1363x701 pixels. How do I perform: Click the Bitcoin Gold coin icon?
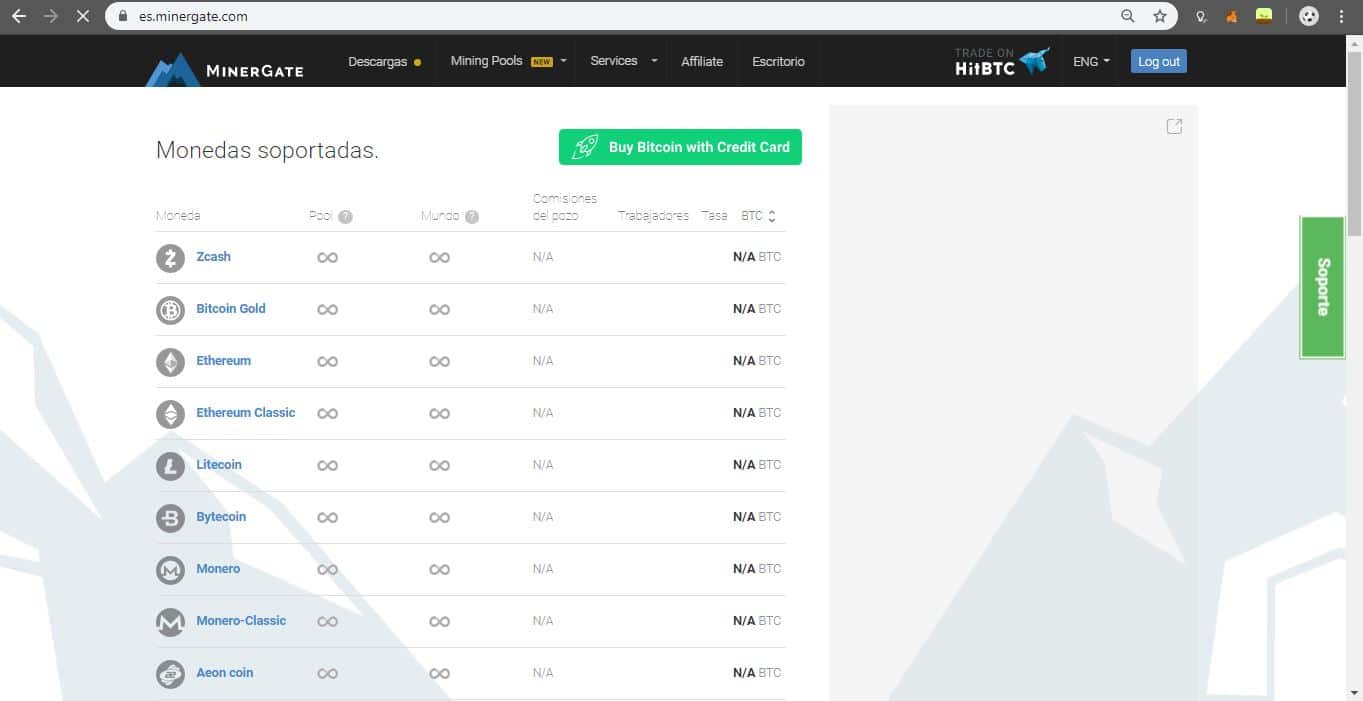pyautogui.click(x=171, y=310)
